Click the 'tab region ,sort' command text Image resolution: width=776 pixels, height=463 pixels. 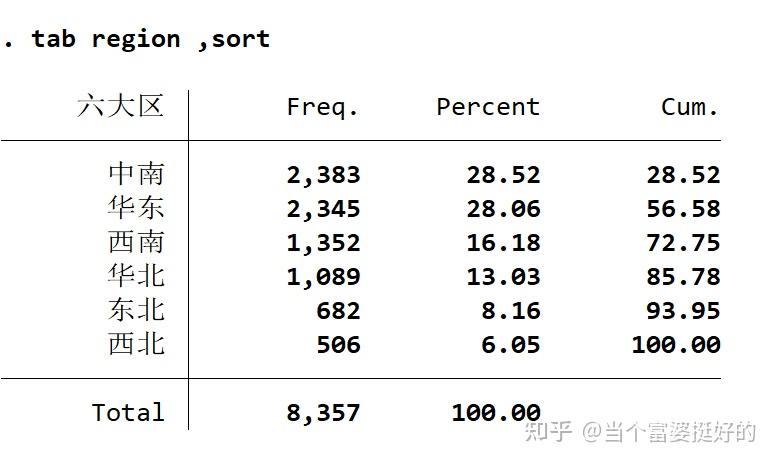click(x=150, y=39)
